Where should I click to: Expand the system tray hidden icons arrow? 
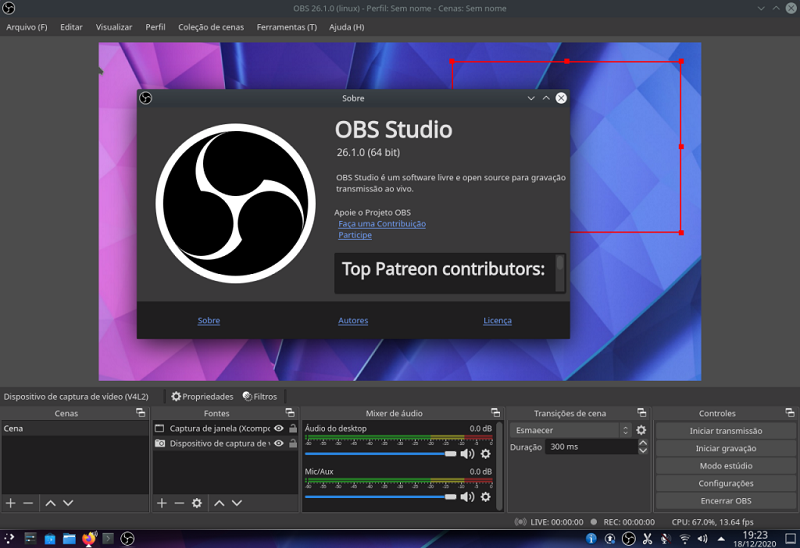pos(720,539)
